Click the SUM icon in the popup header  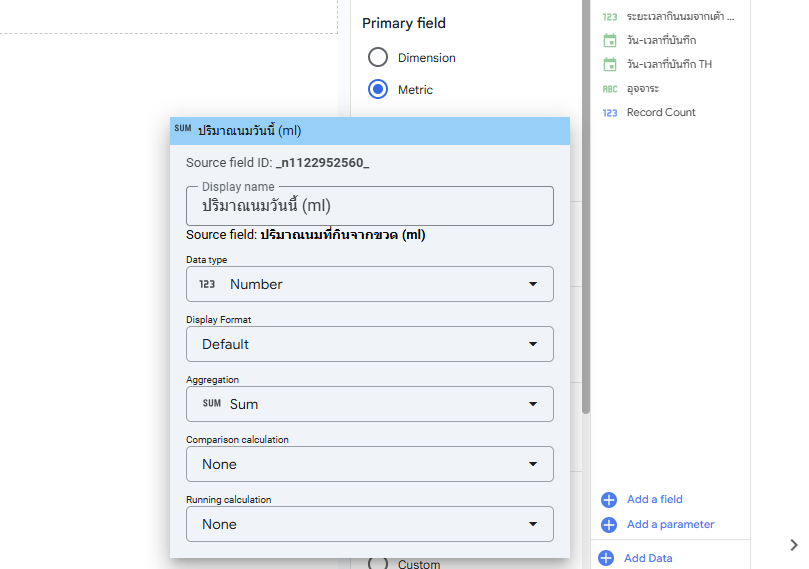coord(182,129)
